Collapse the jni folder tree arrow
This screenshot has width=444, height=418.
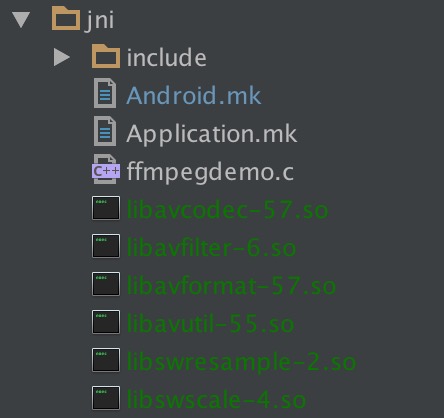point(21,20)
